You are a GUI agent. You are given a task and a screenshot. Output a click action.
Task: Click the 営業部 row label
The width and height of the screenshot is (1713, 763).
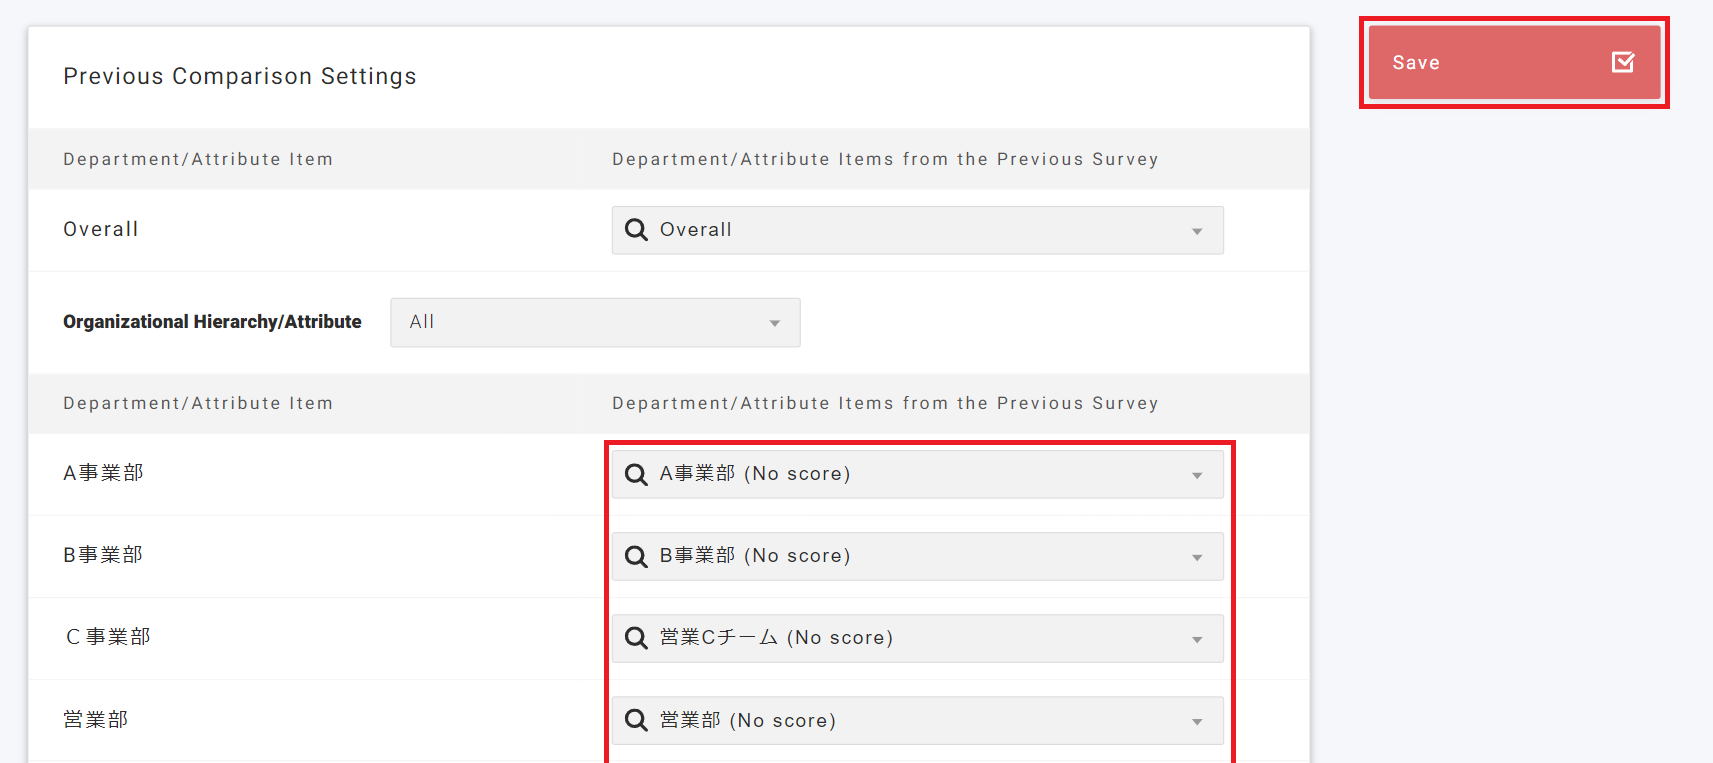[96, 720]
